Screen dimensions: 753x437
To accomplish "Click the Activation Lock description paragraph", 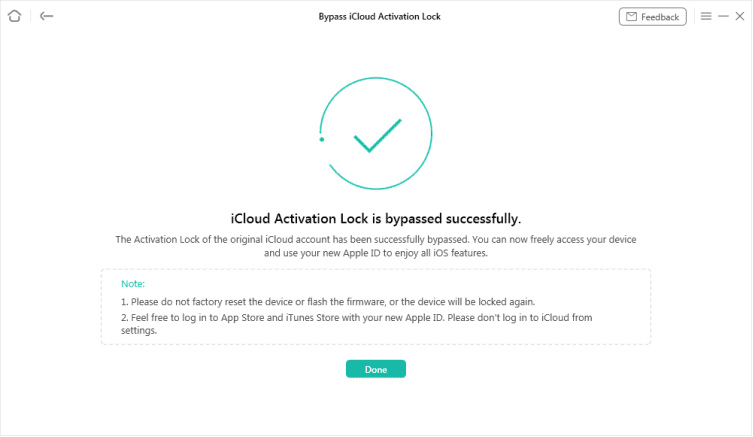I will pos(376,247).
